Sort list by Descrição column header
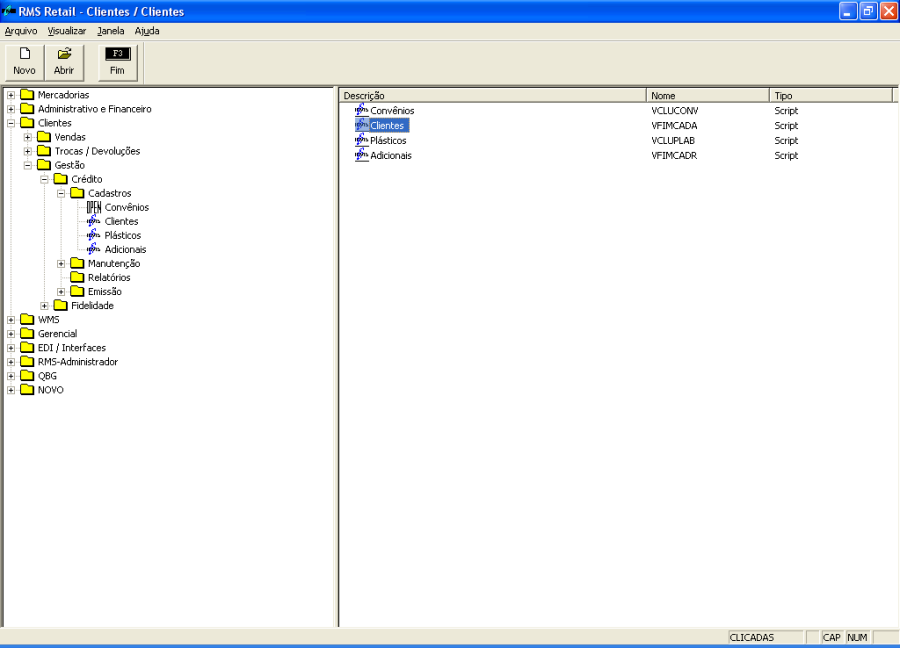900x648 pixels. [493, 95]
